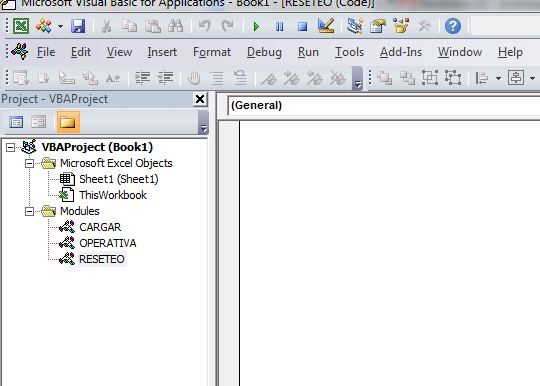Click the Break pause icon
540x386 pixels.
pos(280,27)
